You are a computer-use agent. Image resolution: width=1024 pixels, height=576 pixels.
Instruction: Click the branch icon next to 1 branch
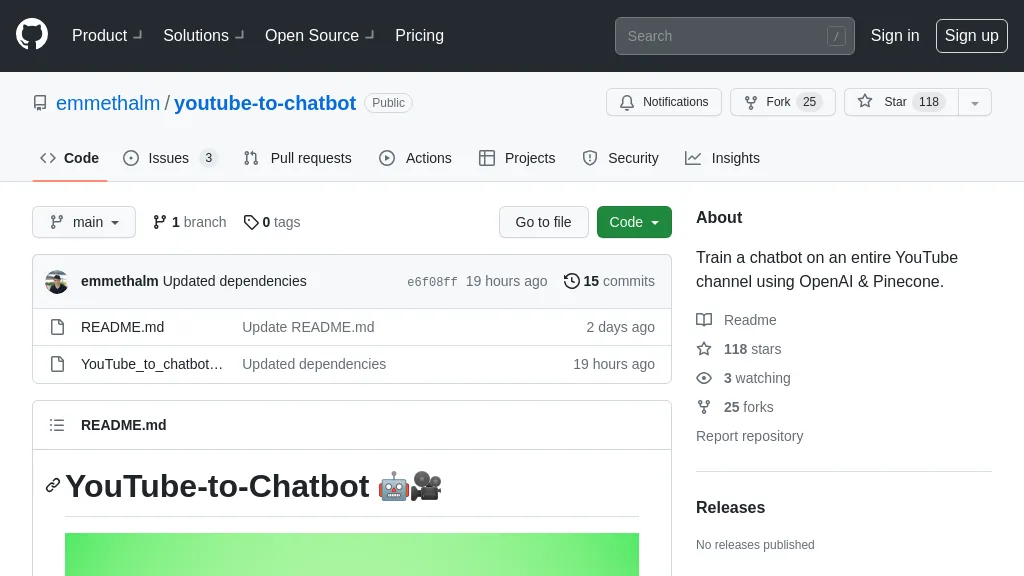160,222
